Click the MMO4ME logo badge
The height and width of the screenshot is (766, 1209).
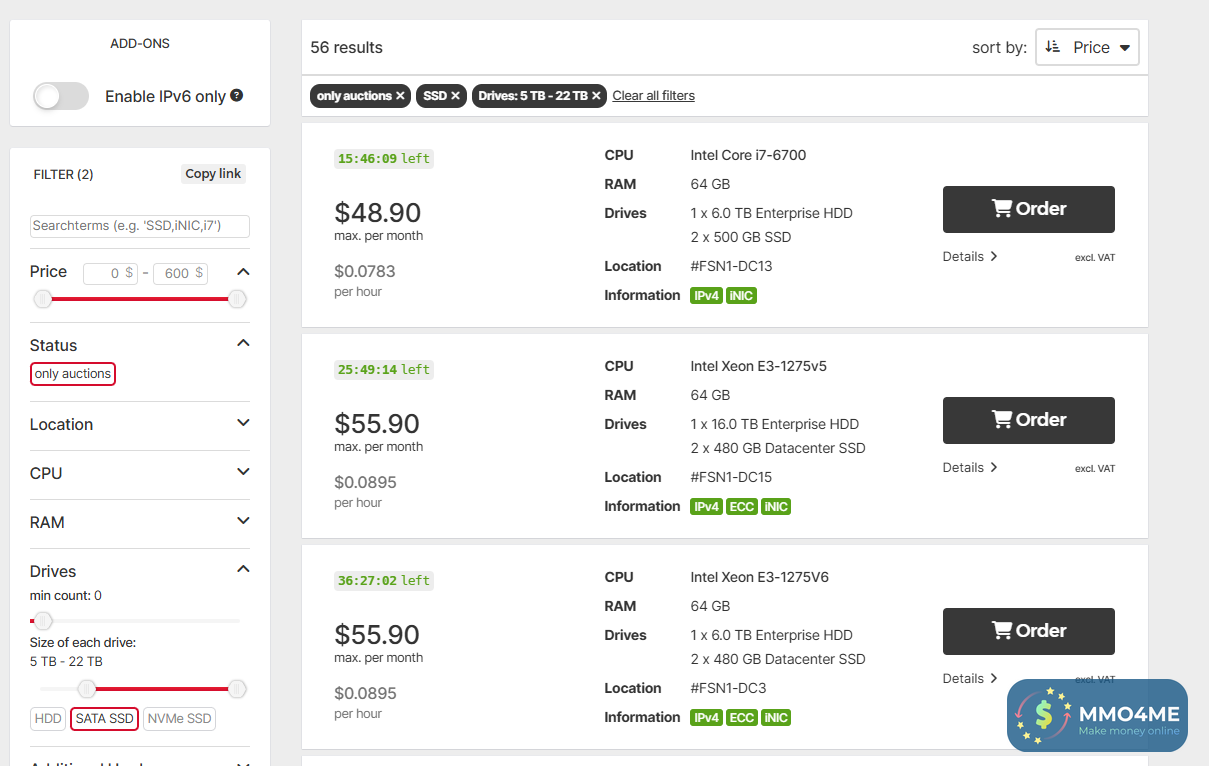click(x=1097, y=715)
